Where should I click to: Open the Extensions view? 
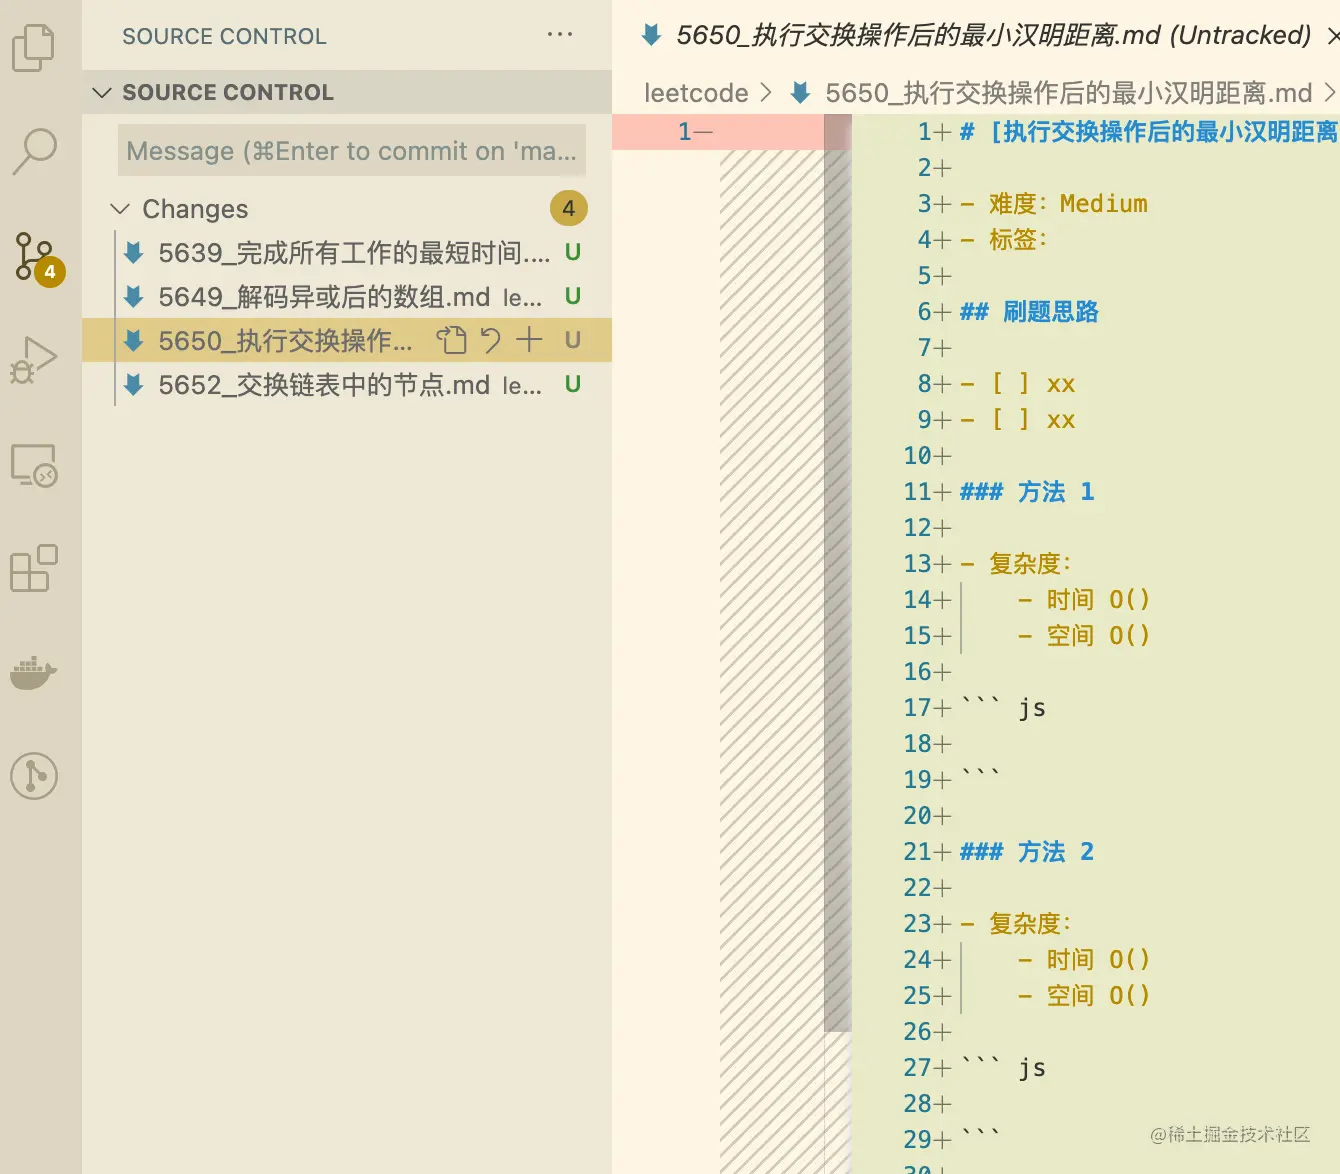[34, 568]
